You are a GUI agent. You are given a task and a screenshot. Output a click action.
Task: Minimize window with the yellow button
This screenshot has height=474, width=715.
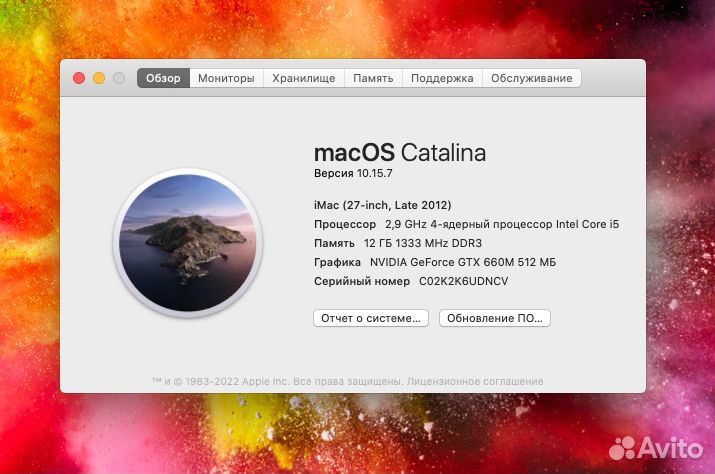99,78
